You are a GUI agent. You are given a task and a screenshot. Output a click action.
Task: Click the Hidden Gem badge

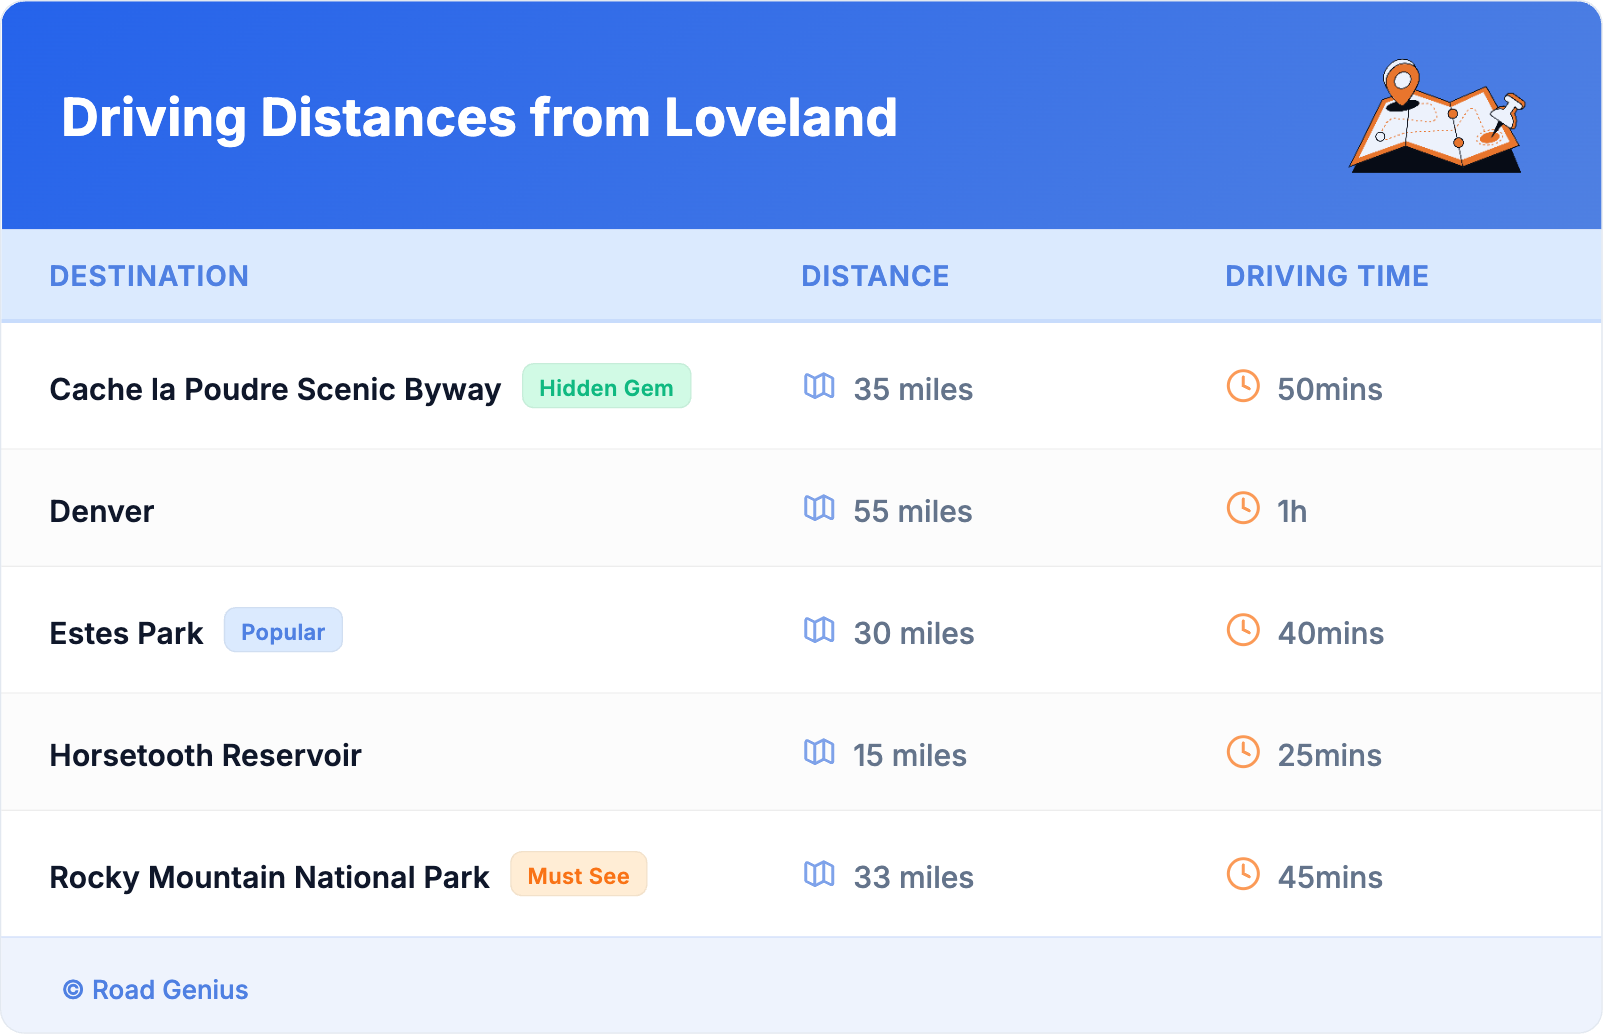point(606,387)
